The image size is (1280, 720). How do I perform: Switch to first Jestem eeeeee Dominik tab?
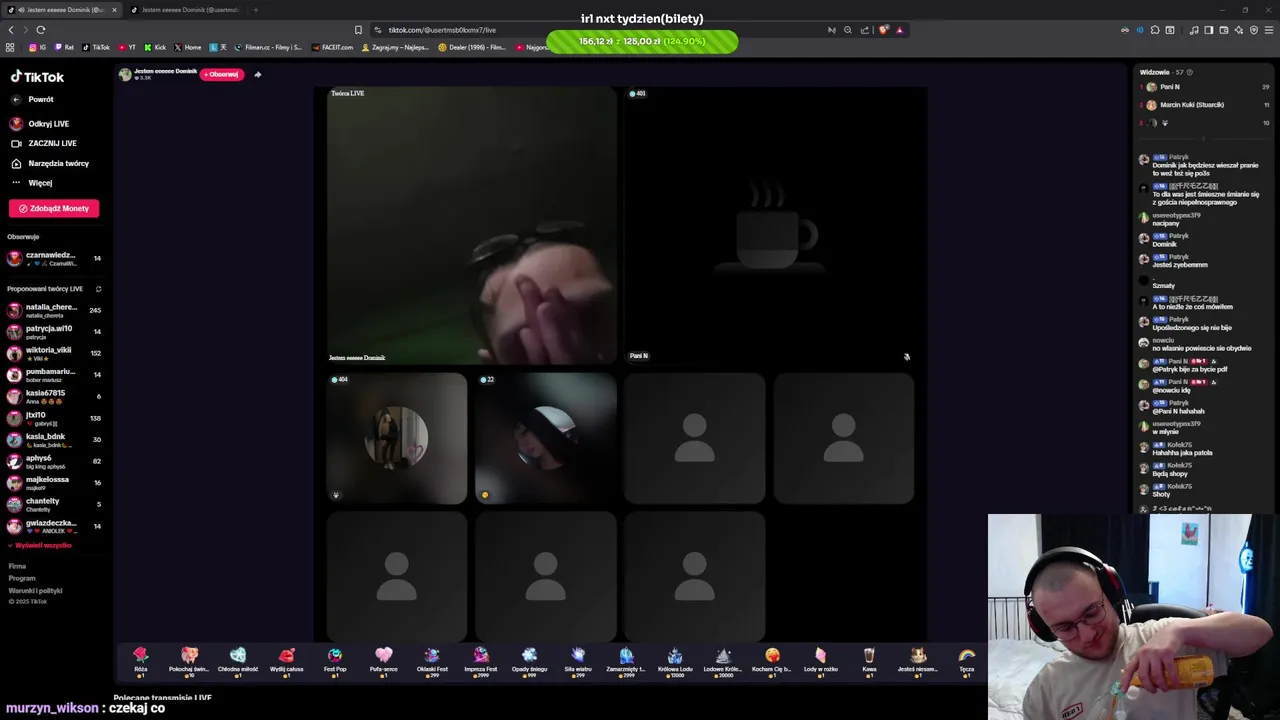[62, 10]
